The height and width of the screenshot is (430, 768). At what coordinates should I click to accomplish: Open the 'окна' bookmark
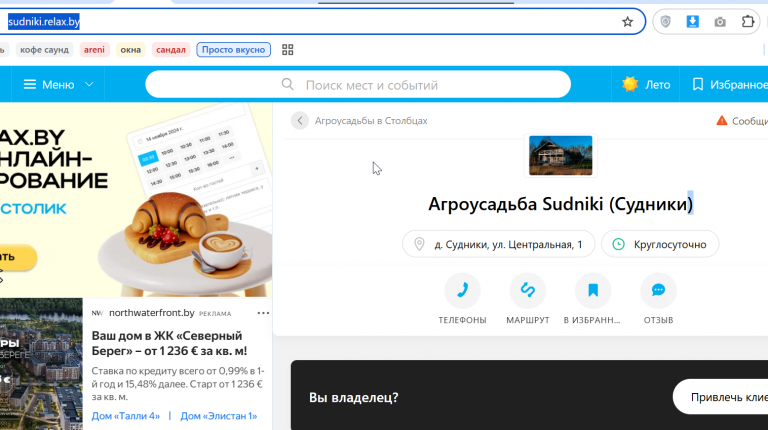pos(130,49)
